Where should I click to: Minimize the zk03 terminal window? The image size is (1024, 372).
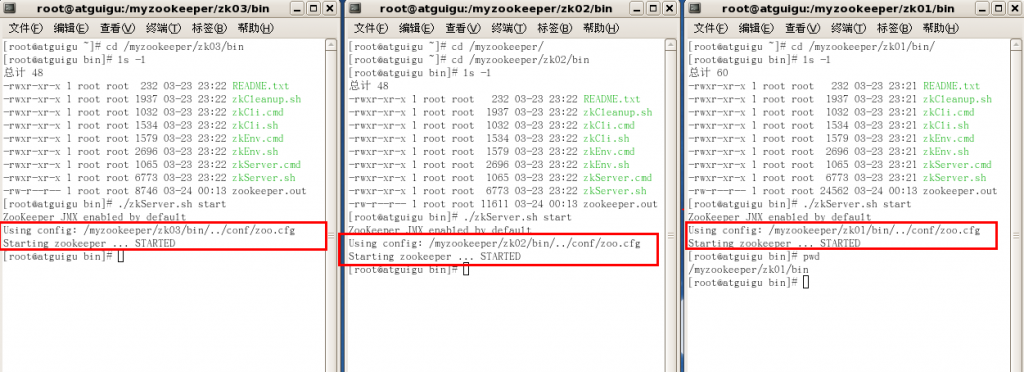coord(296,8)
